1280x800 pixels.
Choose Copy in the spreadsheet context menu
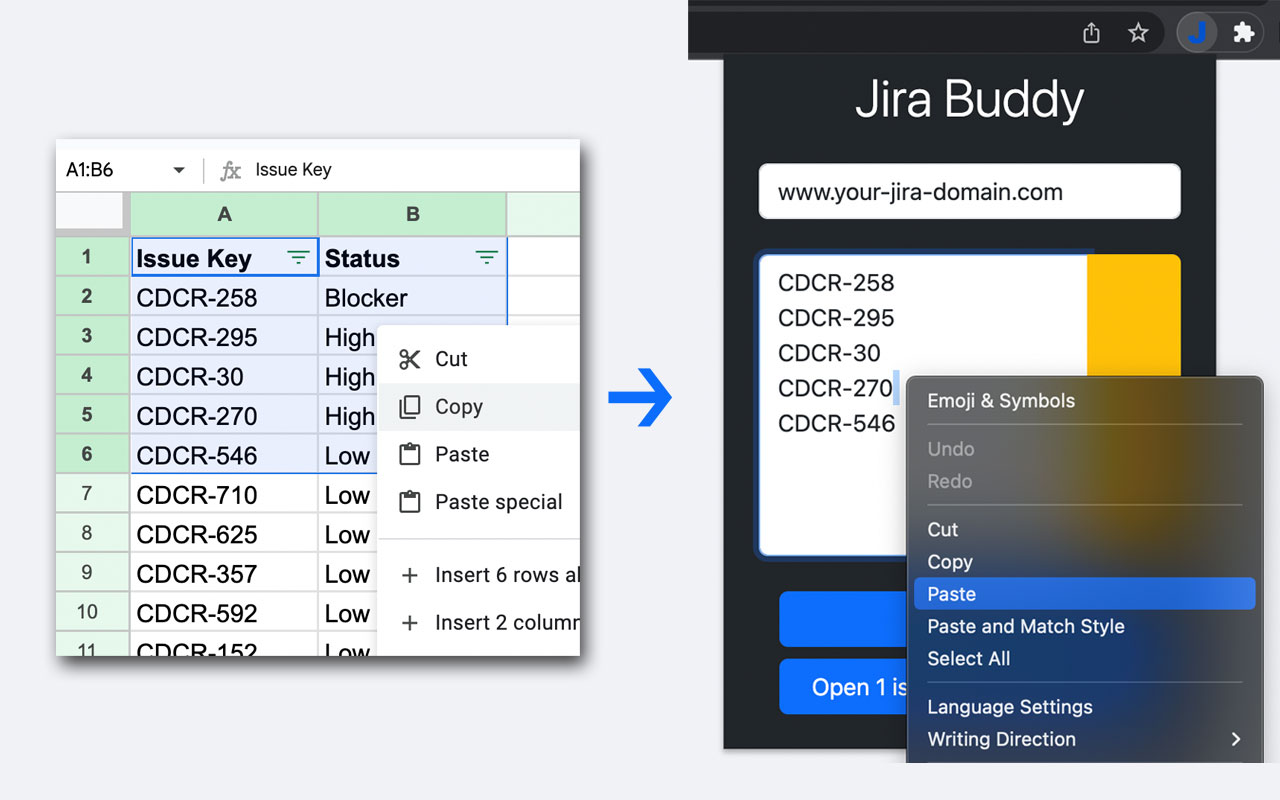tap(480, 407)
